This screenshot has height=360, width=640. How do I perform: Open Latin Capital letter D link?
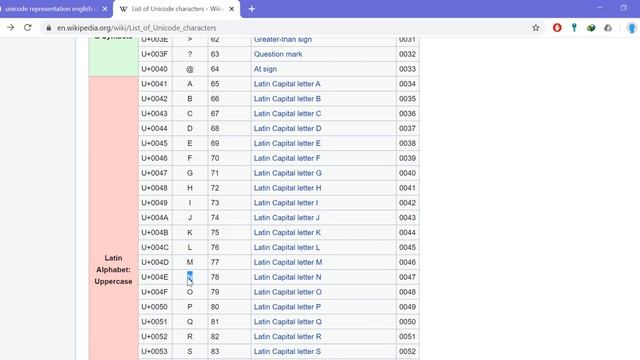click(287, 129)
